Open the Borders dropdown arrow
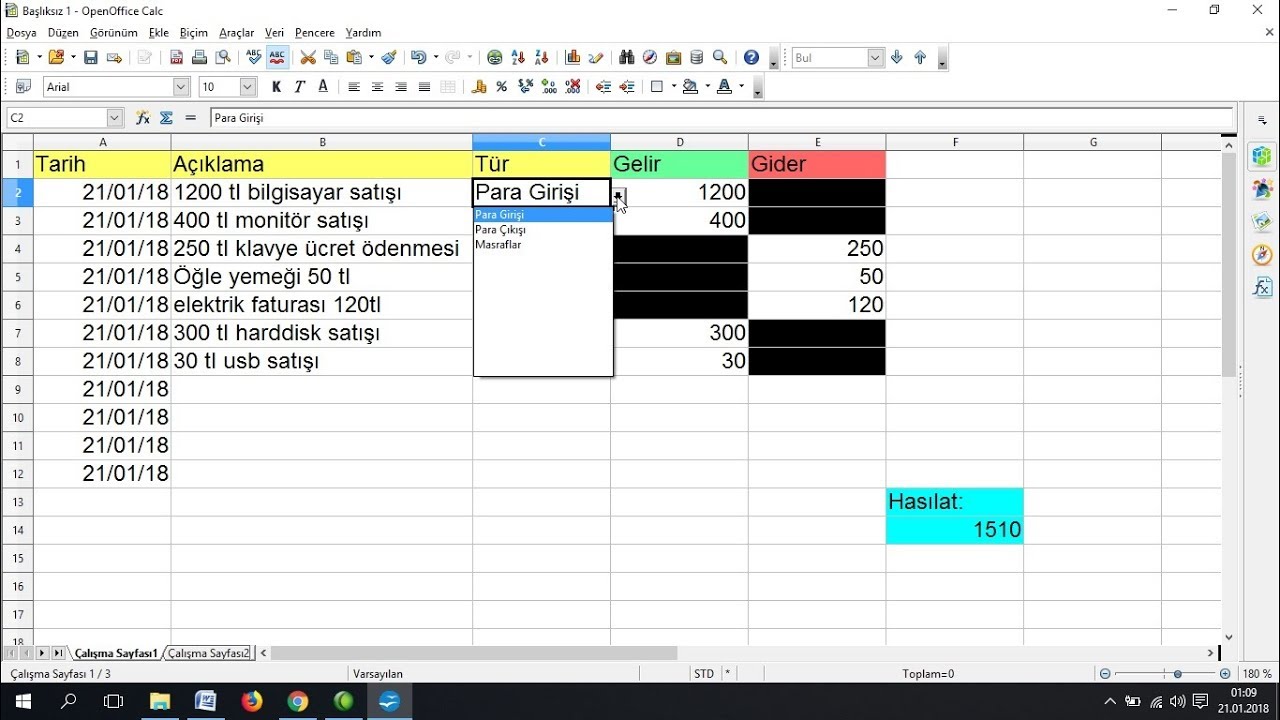1280x720 pixels. (674, 87)
